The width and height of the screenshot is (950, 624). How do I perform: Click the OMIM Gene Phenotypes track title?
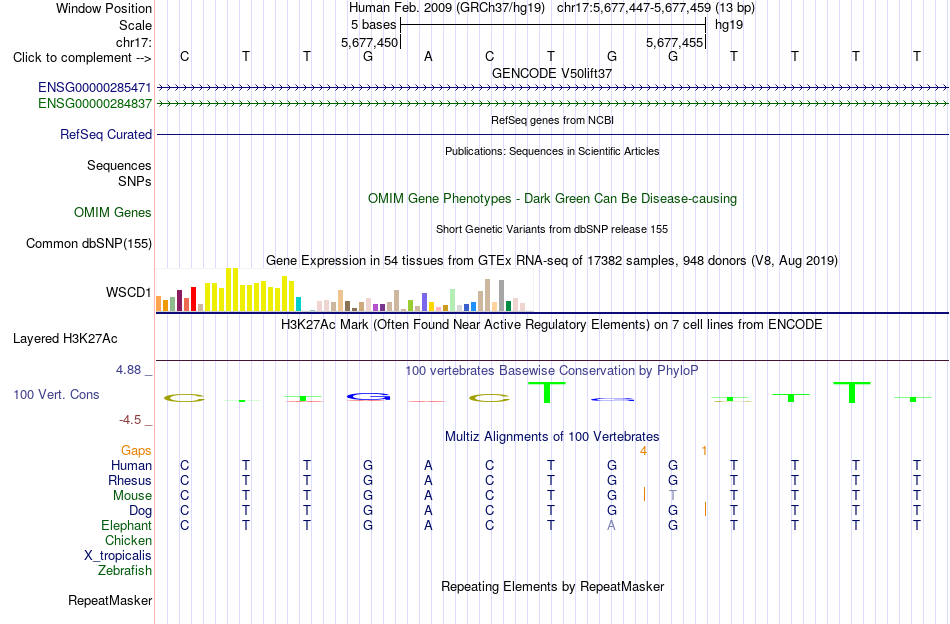552,199
